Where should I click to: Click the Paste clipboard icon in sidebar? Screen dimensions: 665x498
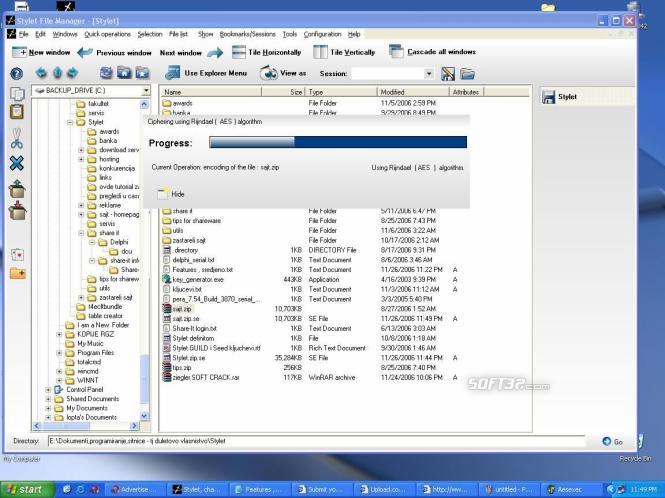pos(17,112)
